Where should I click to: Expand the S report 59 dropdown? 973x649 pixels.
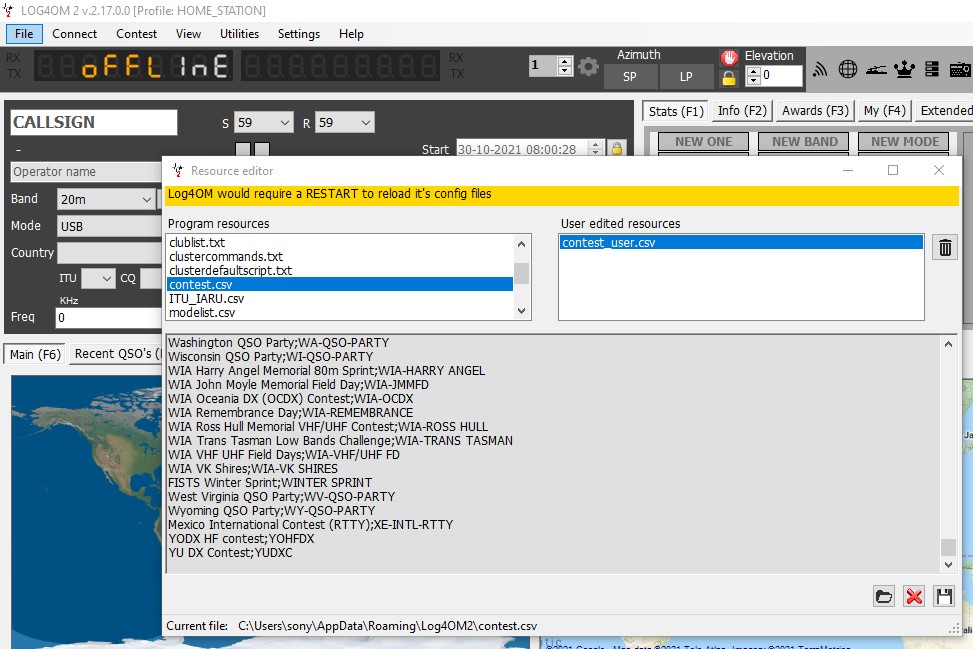point(284,123)
